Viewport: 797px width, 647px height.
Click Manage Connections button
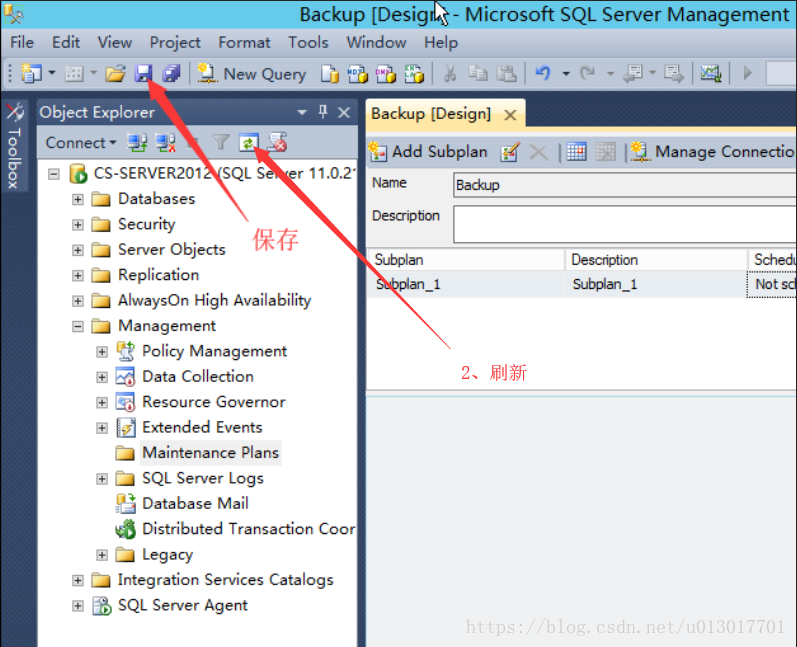pos(713,151)
